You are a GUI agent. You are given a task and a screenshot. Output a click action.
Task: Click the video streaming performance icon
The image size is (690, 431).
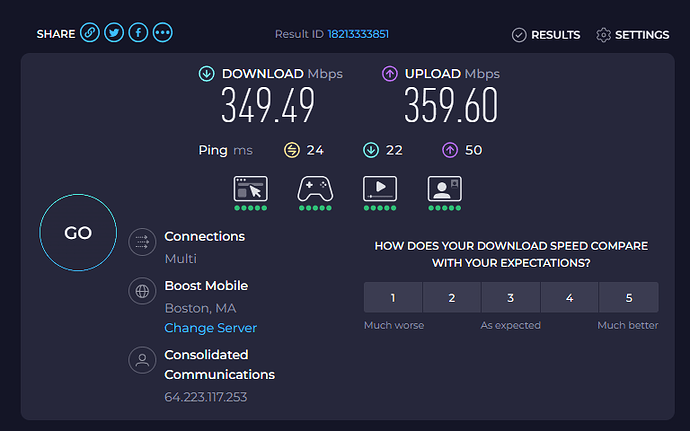[380, 189]
